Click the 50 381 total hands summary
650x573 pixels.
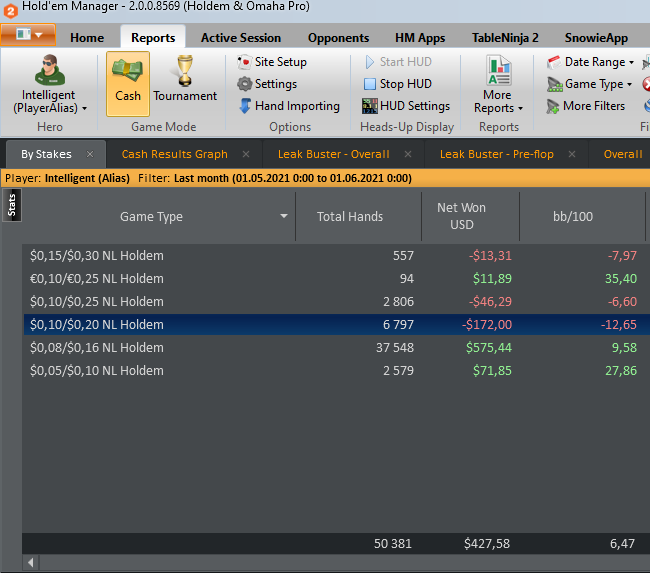click(x=393, y=544)
